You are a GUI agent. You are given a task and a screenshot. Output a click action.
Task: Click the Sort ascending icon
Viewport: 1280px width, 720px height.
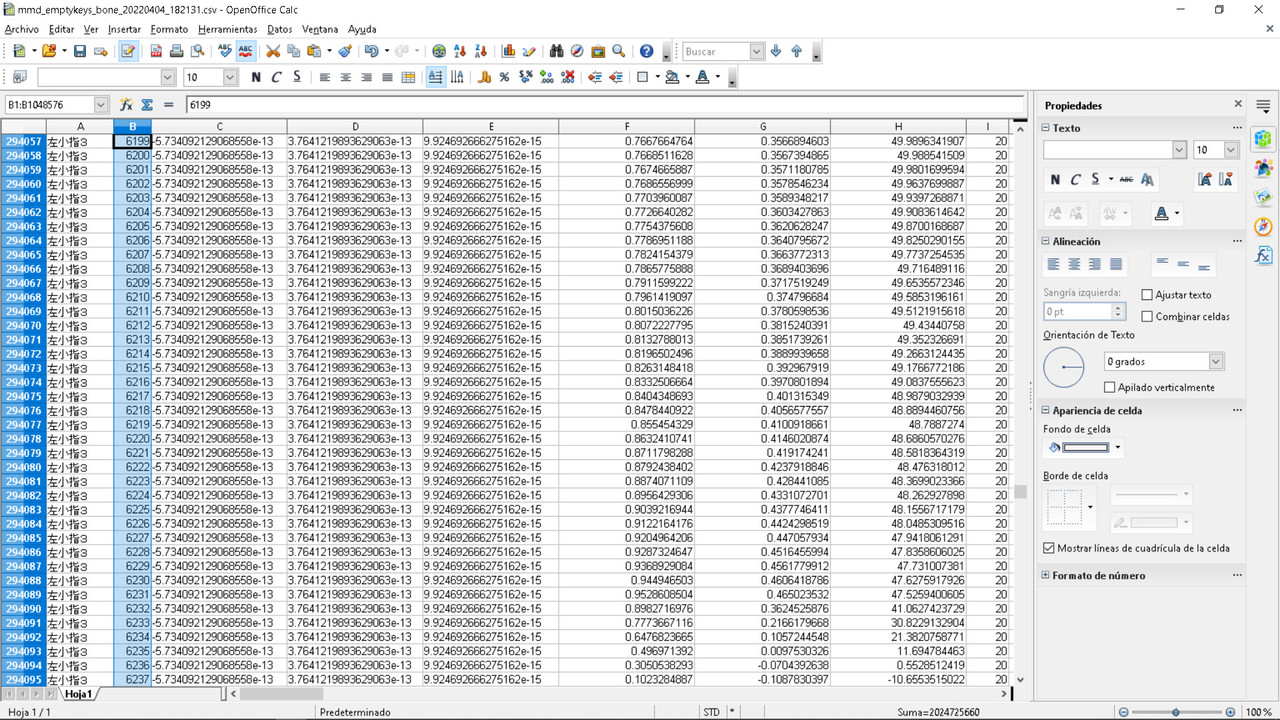pos(460,51)
